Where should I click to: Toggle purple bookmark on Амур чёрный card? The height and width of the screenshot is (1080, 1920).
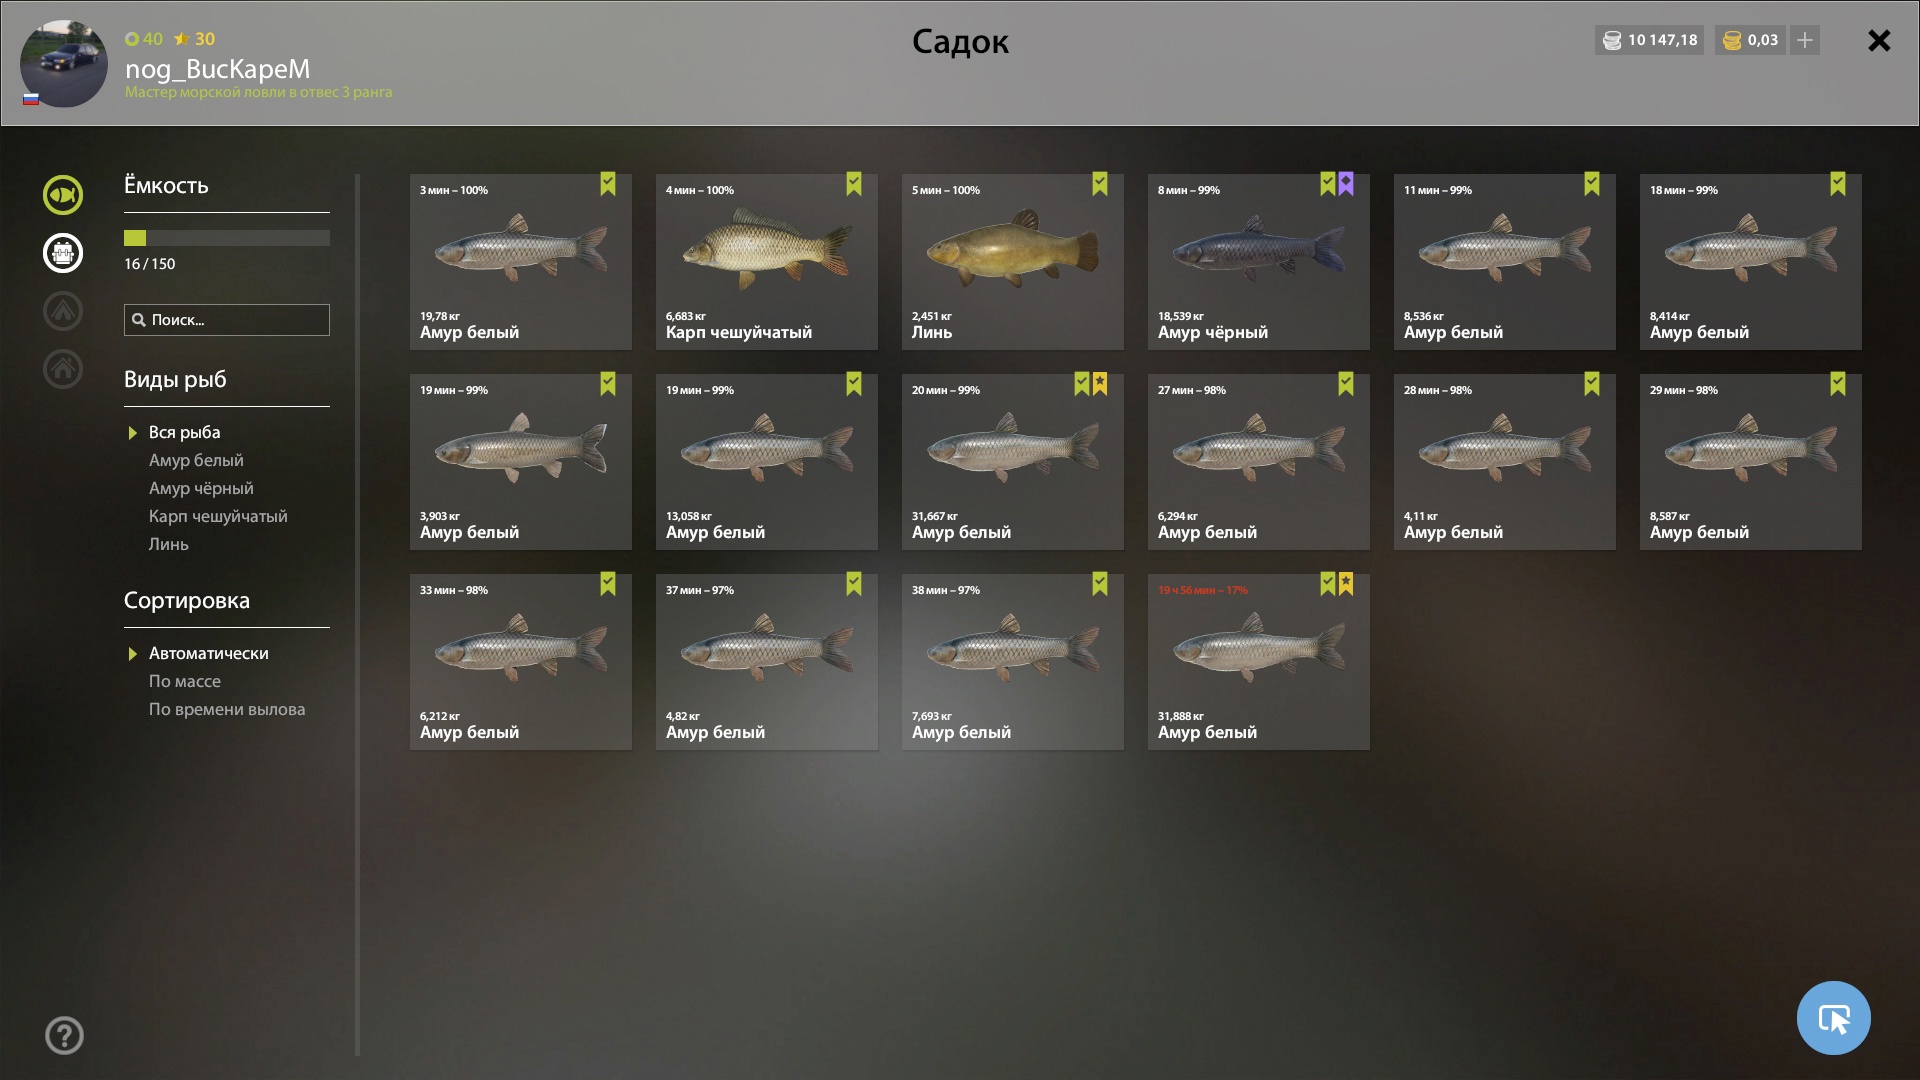tap(1346, 184)
